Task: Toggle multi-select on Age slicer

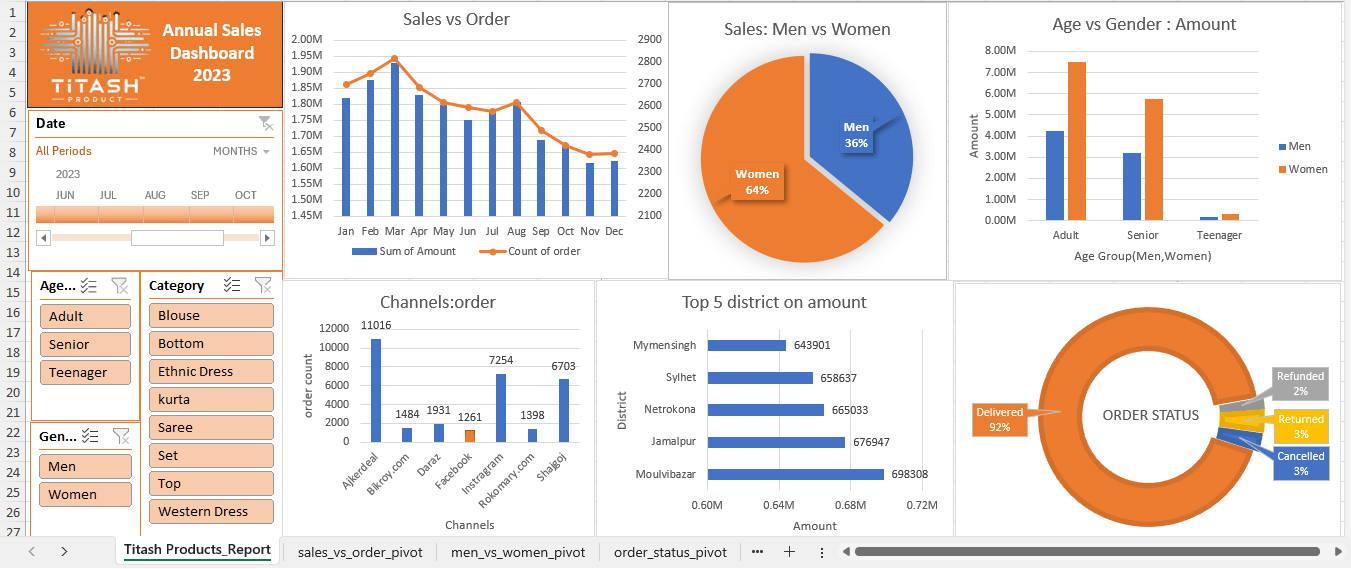Action: click(x=90, y=286)
